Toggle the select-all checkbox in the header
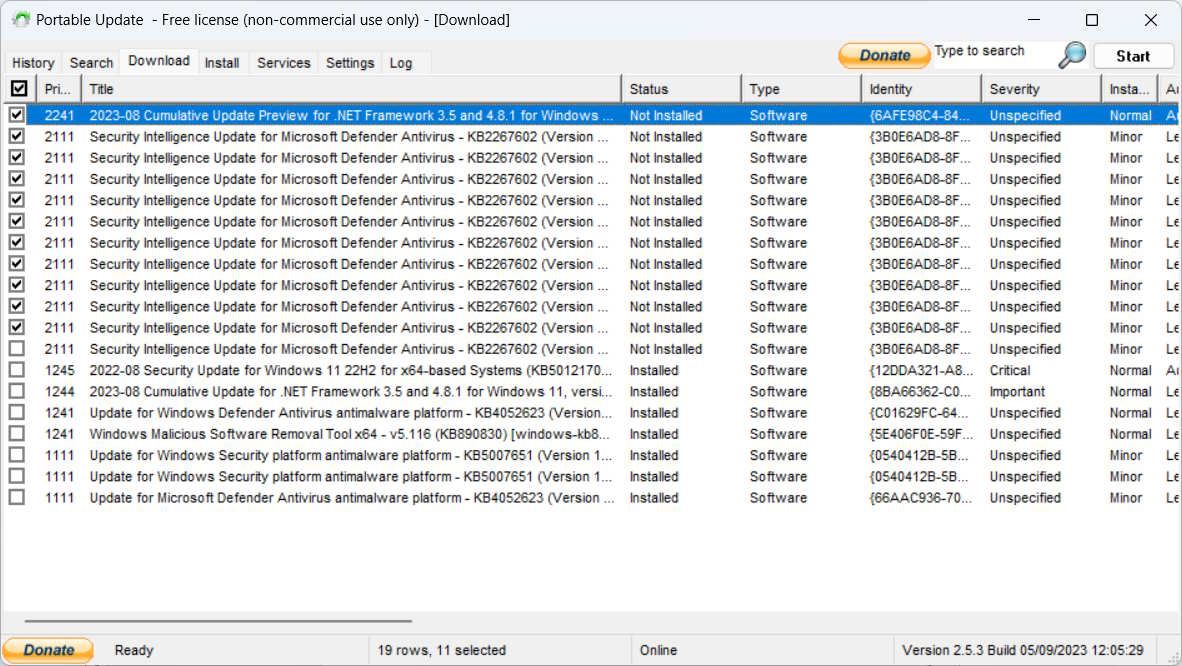 pyautogui.click(x=18, y=88)
